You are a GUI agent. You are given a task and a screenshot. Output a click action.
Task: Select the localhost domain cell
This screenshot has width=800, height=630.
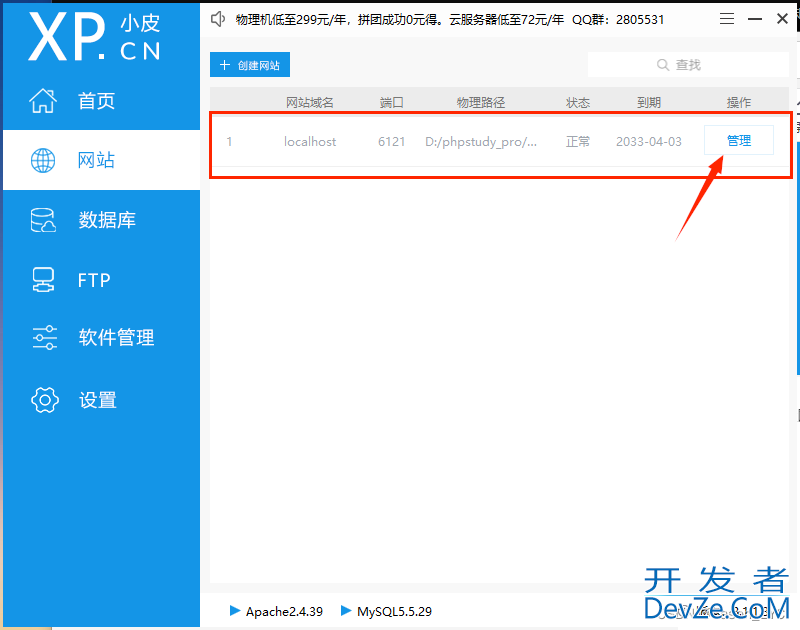(310, 141)
